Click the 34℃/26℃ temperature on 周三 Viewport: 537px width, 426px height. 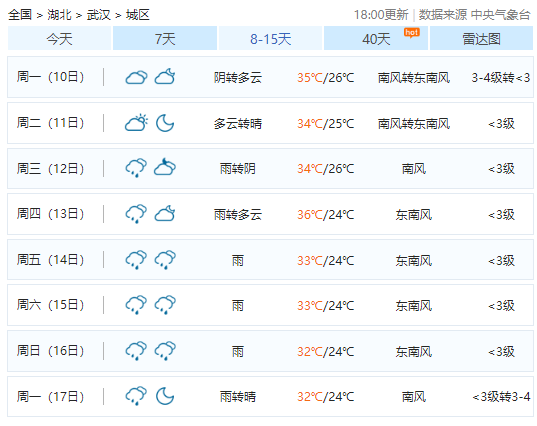(325, 169)
